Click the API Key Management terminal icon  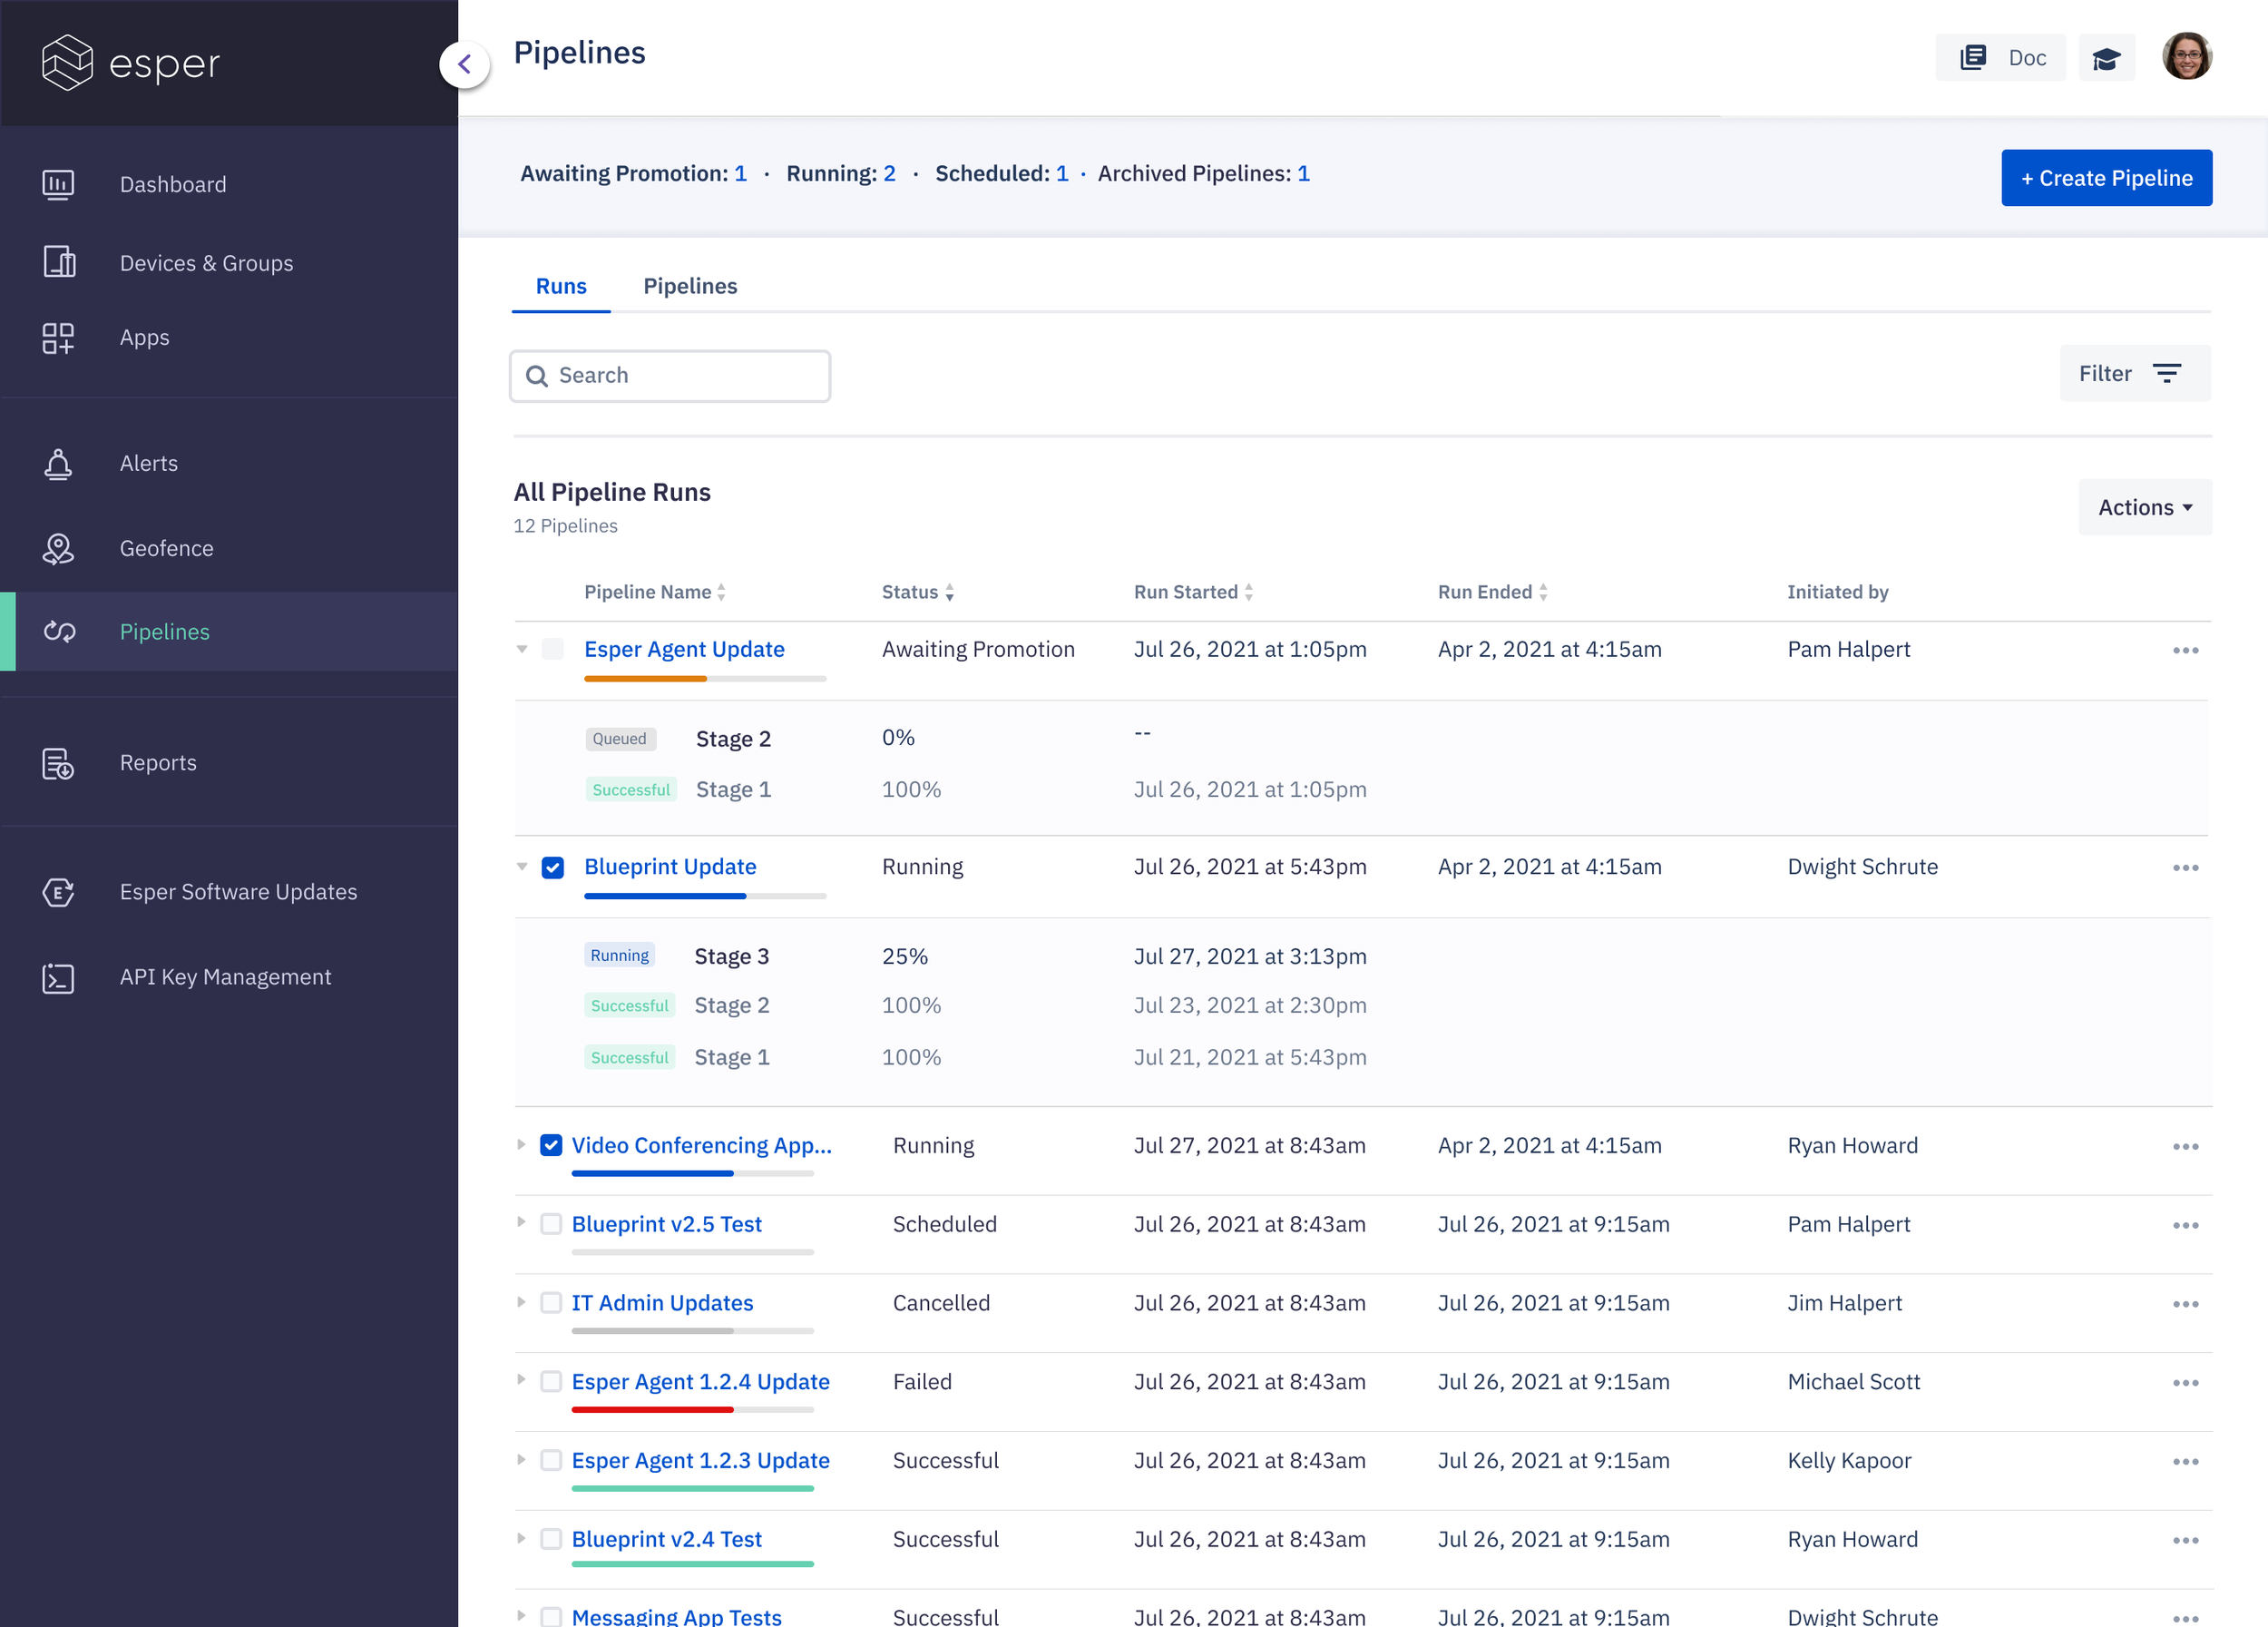click(x=58, y=978)
